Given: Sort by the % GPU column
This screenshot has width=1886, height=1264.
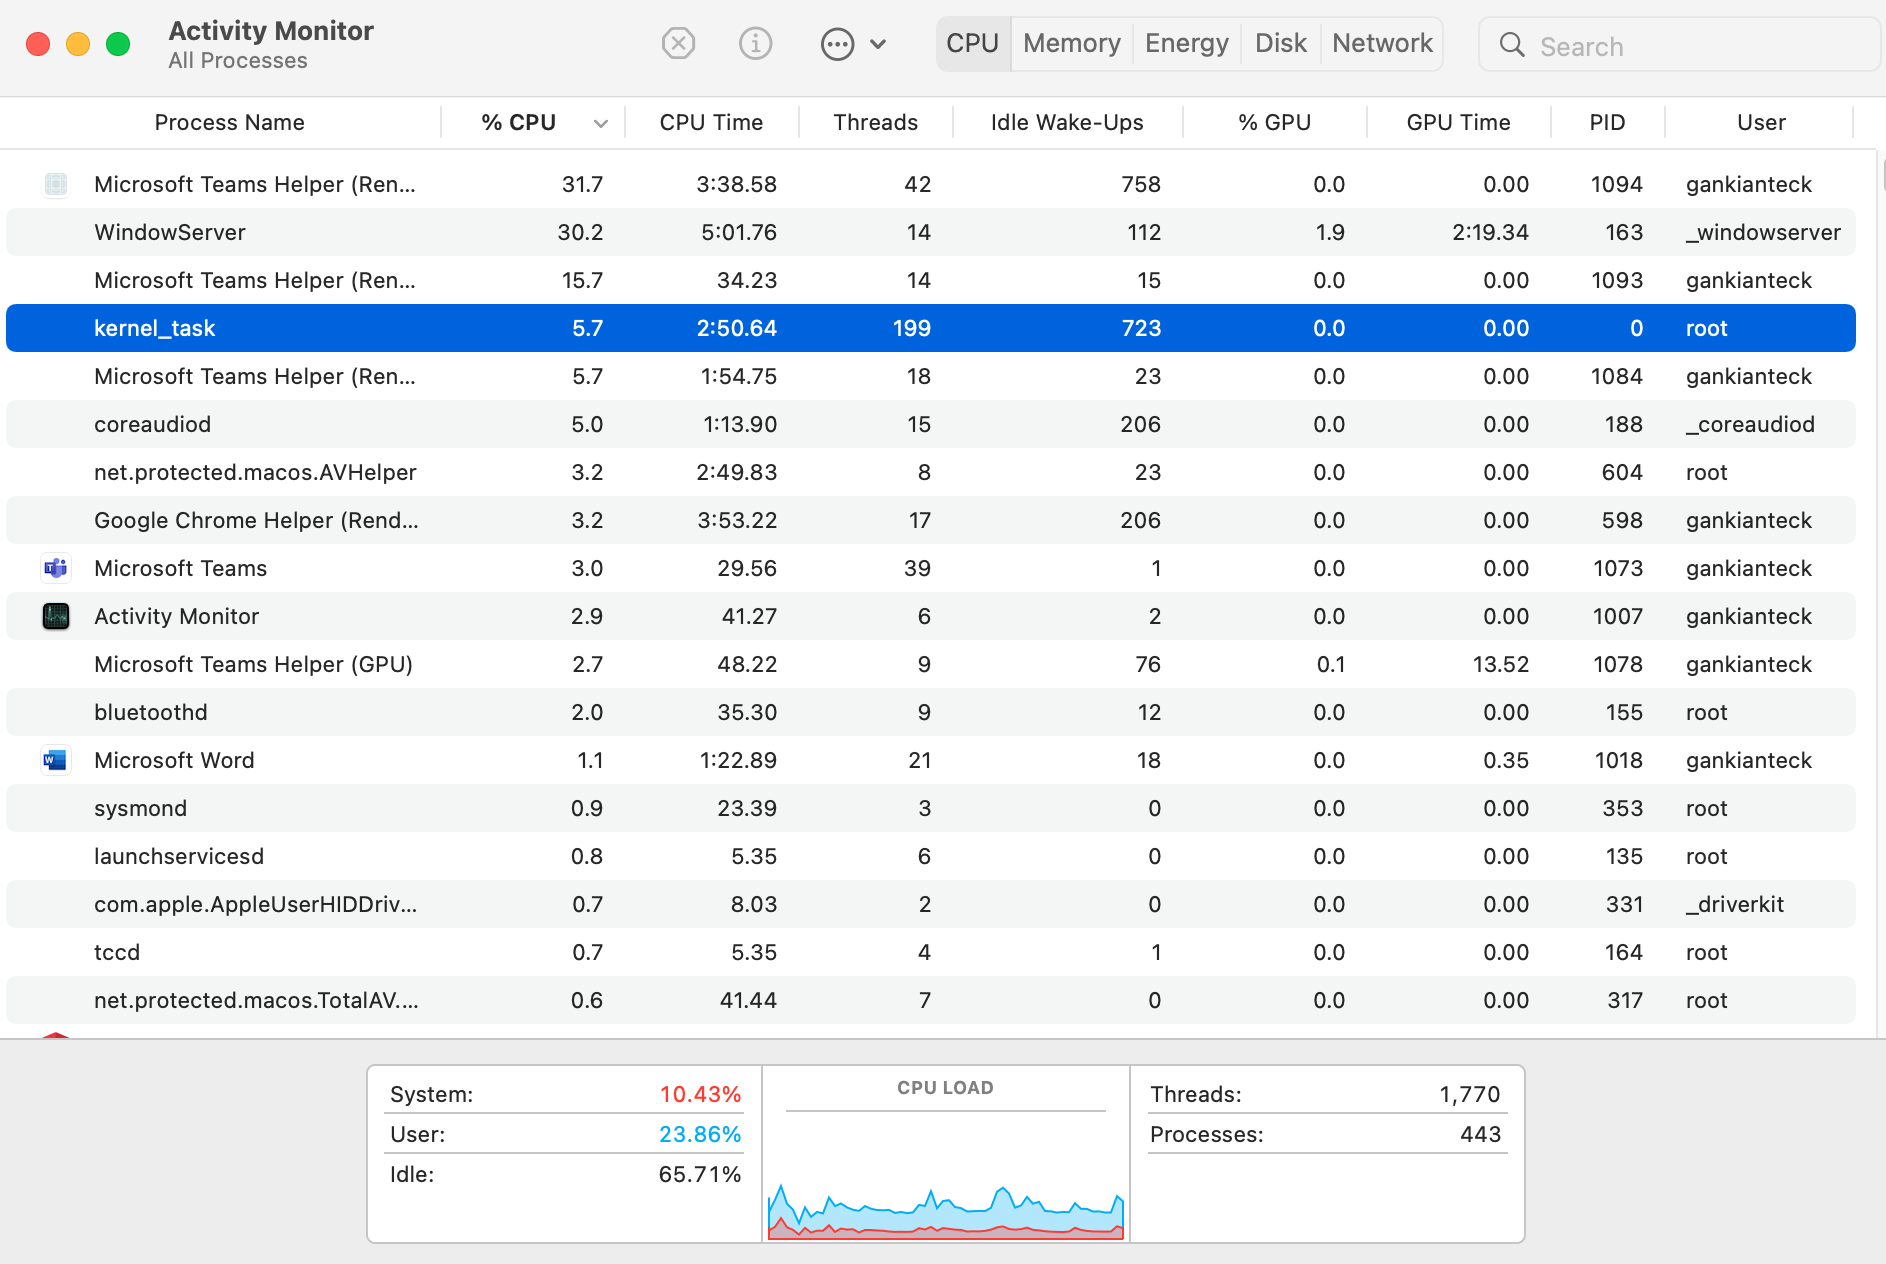Looking at the screenshot, I should 1274,122.
